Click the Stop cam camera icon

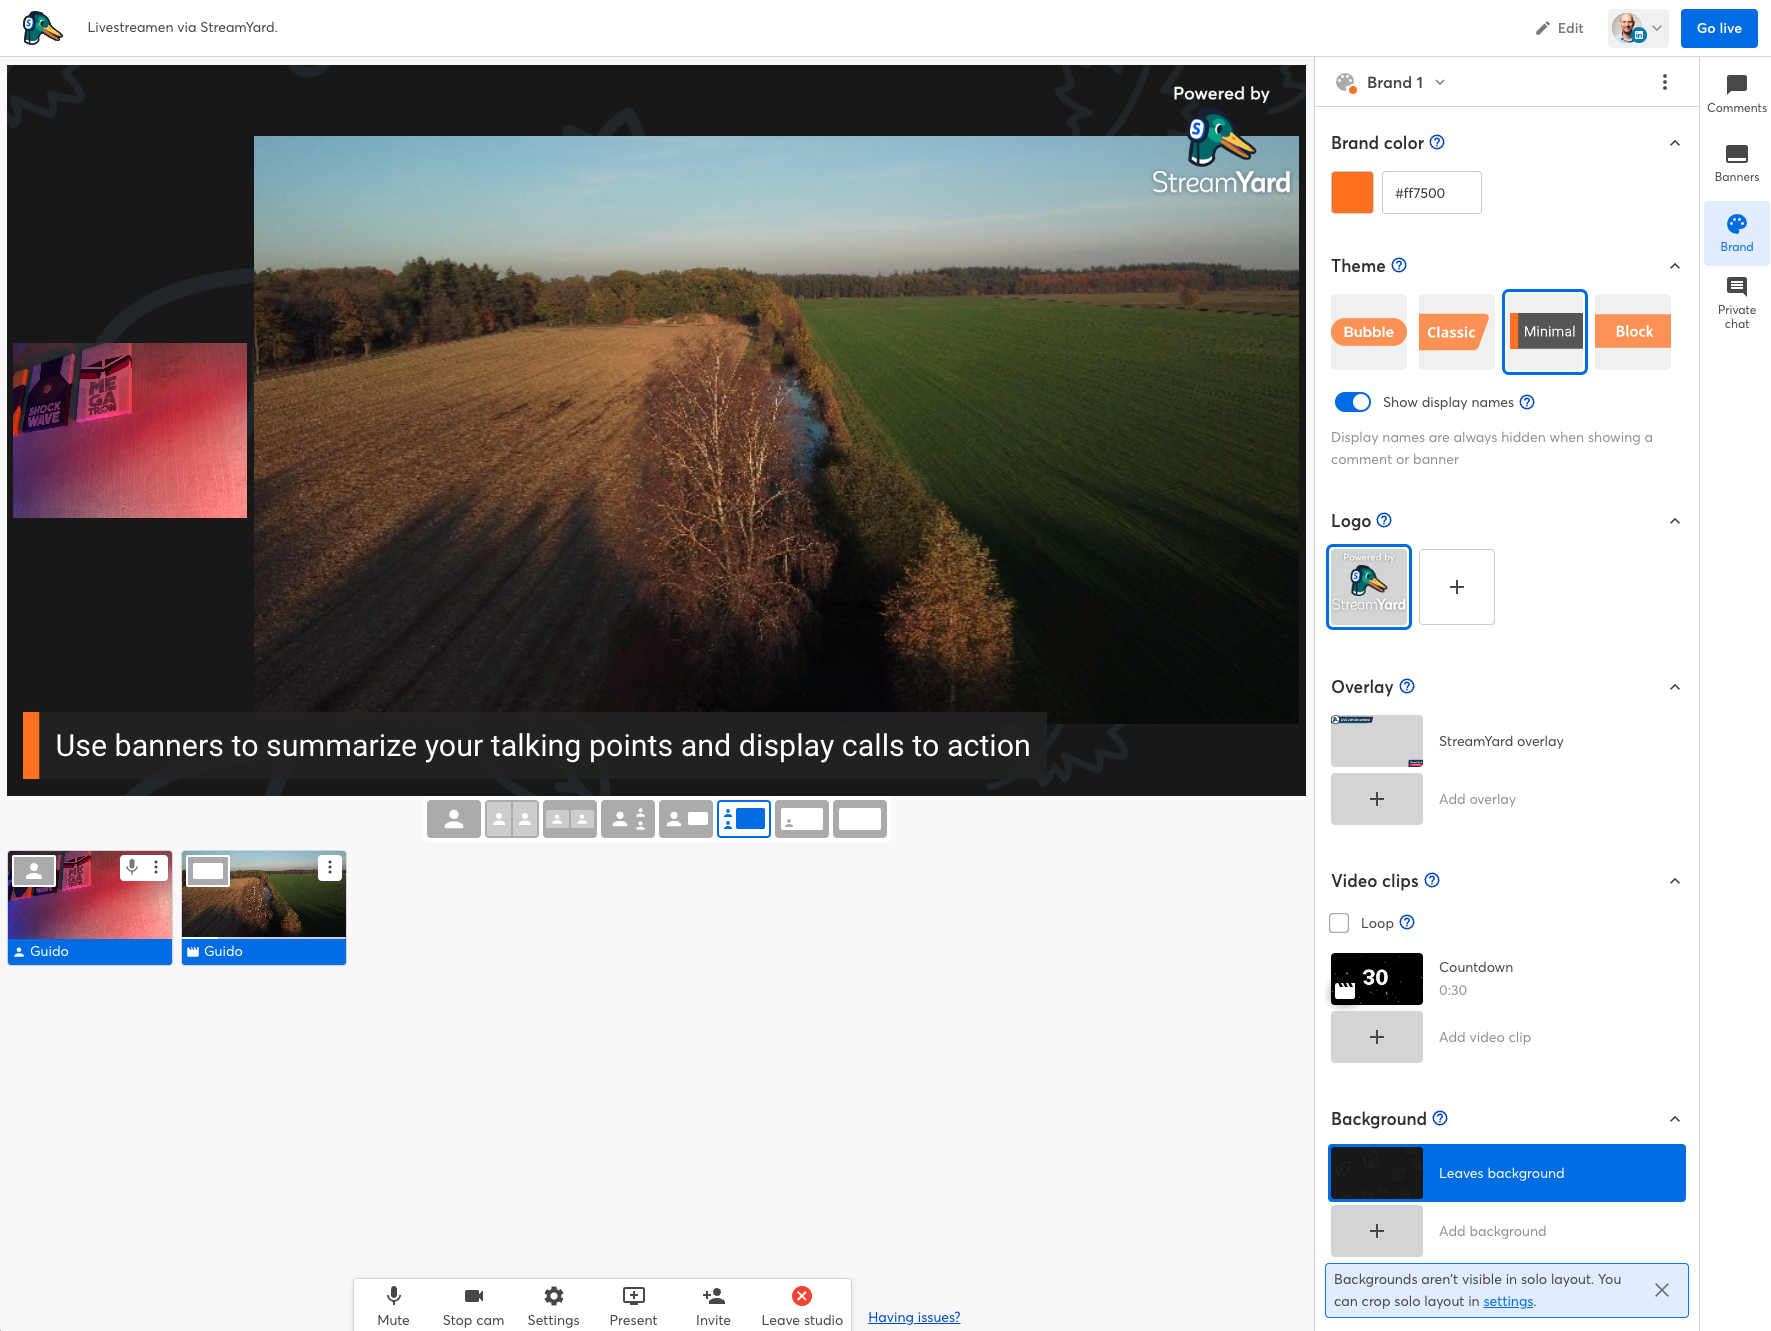pyautogui.click(x=474, y=1296)
